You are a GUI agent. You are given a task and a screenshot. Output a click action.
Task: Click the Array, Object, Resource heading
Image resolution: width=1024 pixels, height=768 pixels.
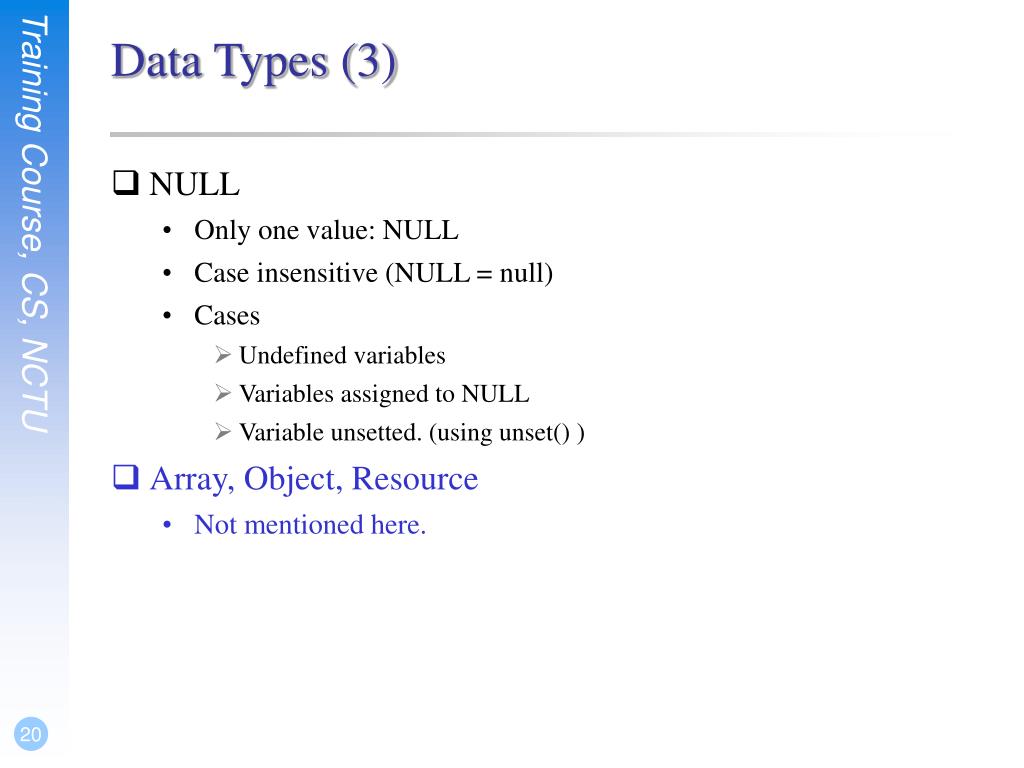(x=314, y=479)
